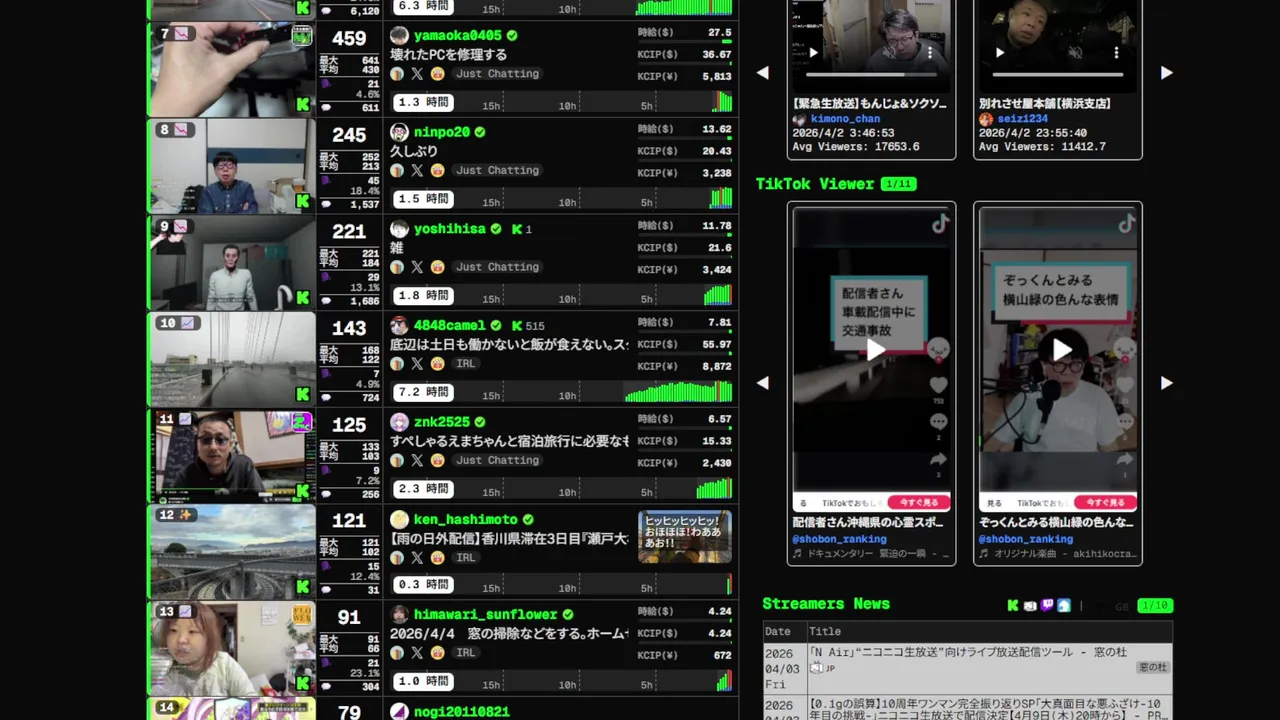The height and width of the screenshot is (720, 1280).
Task: Click the striped round icon in yoshihisa's row
Action: [x=397, y=267]
